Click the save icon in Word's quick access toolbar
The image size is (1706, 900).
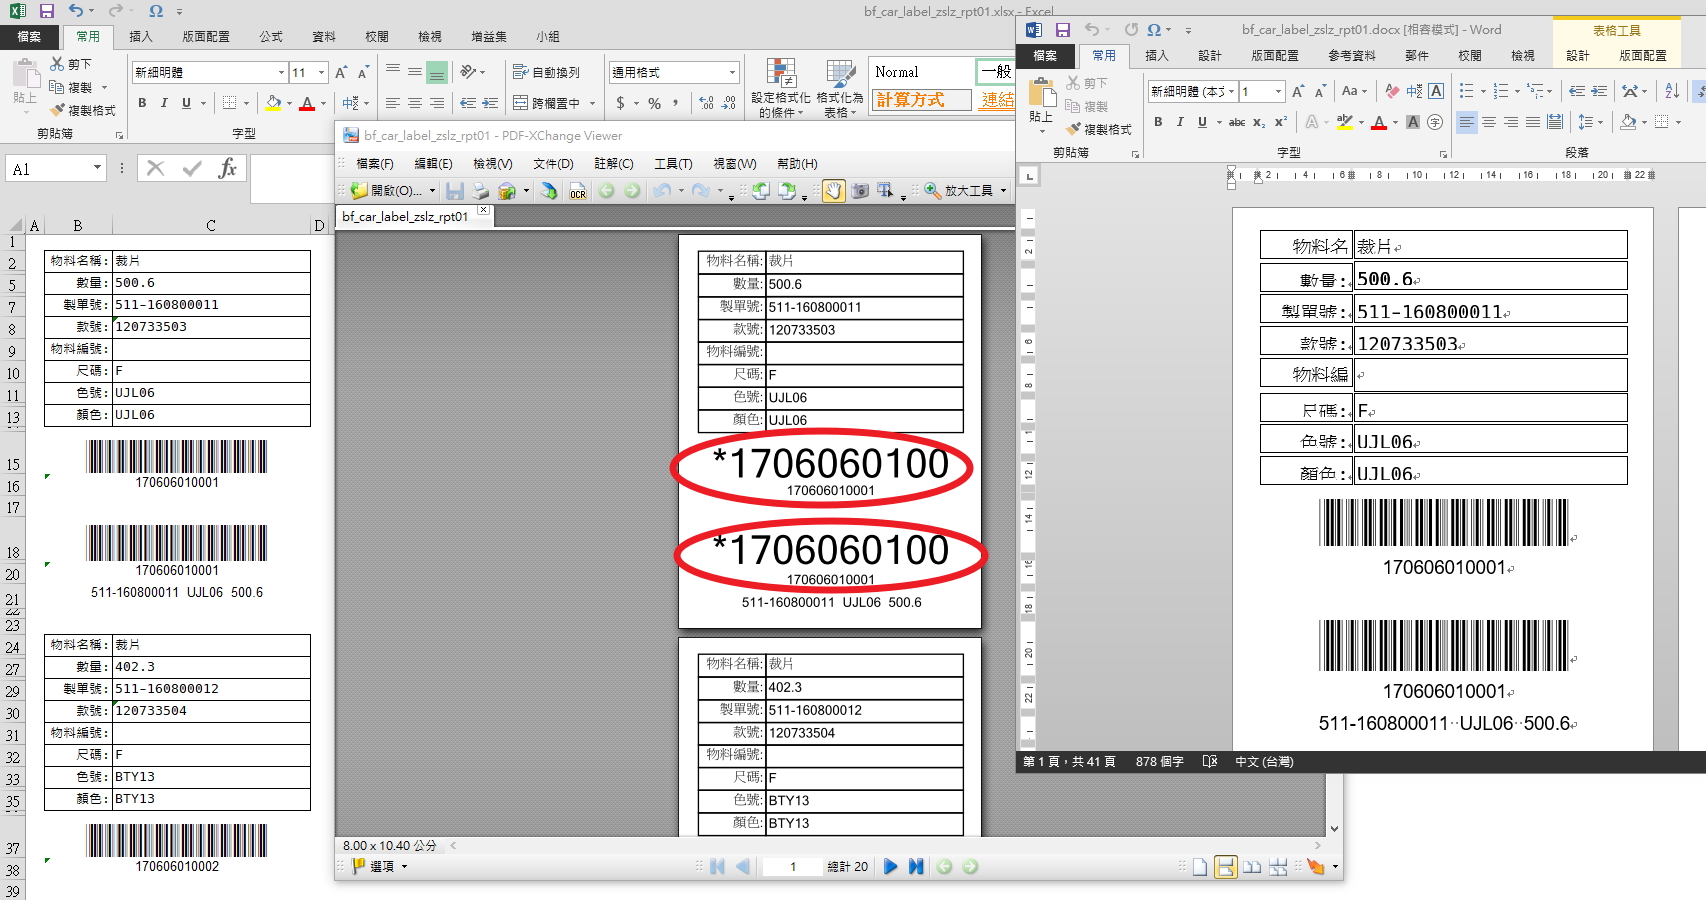click(x=1063, y=30)
